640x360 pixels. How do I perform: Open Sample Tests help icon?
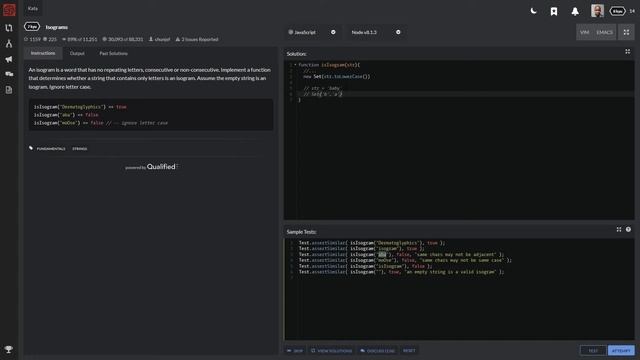(628, 229)
